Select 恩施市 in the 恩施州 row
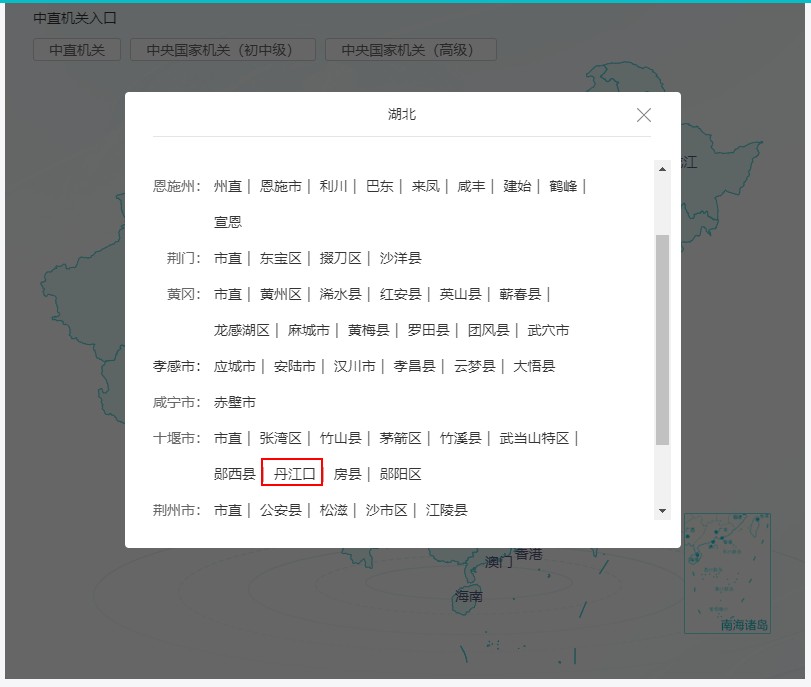This screenshot has height=687, width=811. [x=280, y=186]
